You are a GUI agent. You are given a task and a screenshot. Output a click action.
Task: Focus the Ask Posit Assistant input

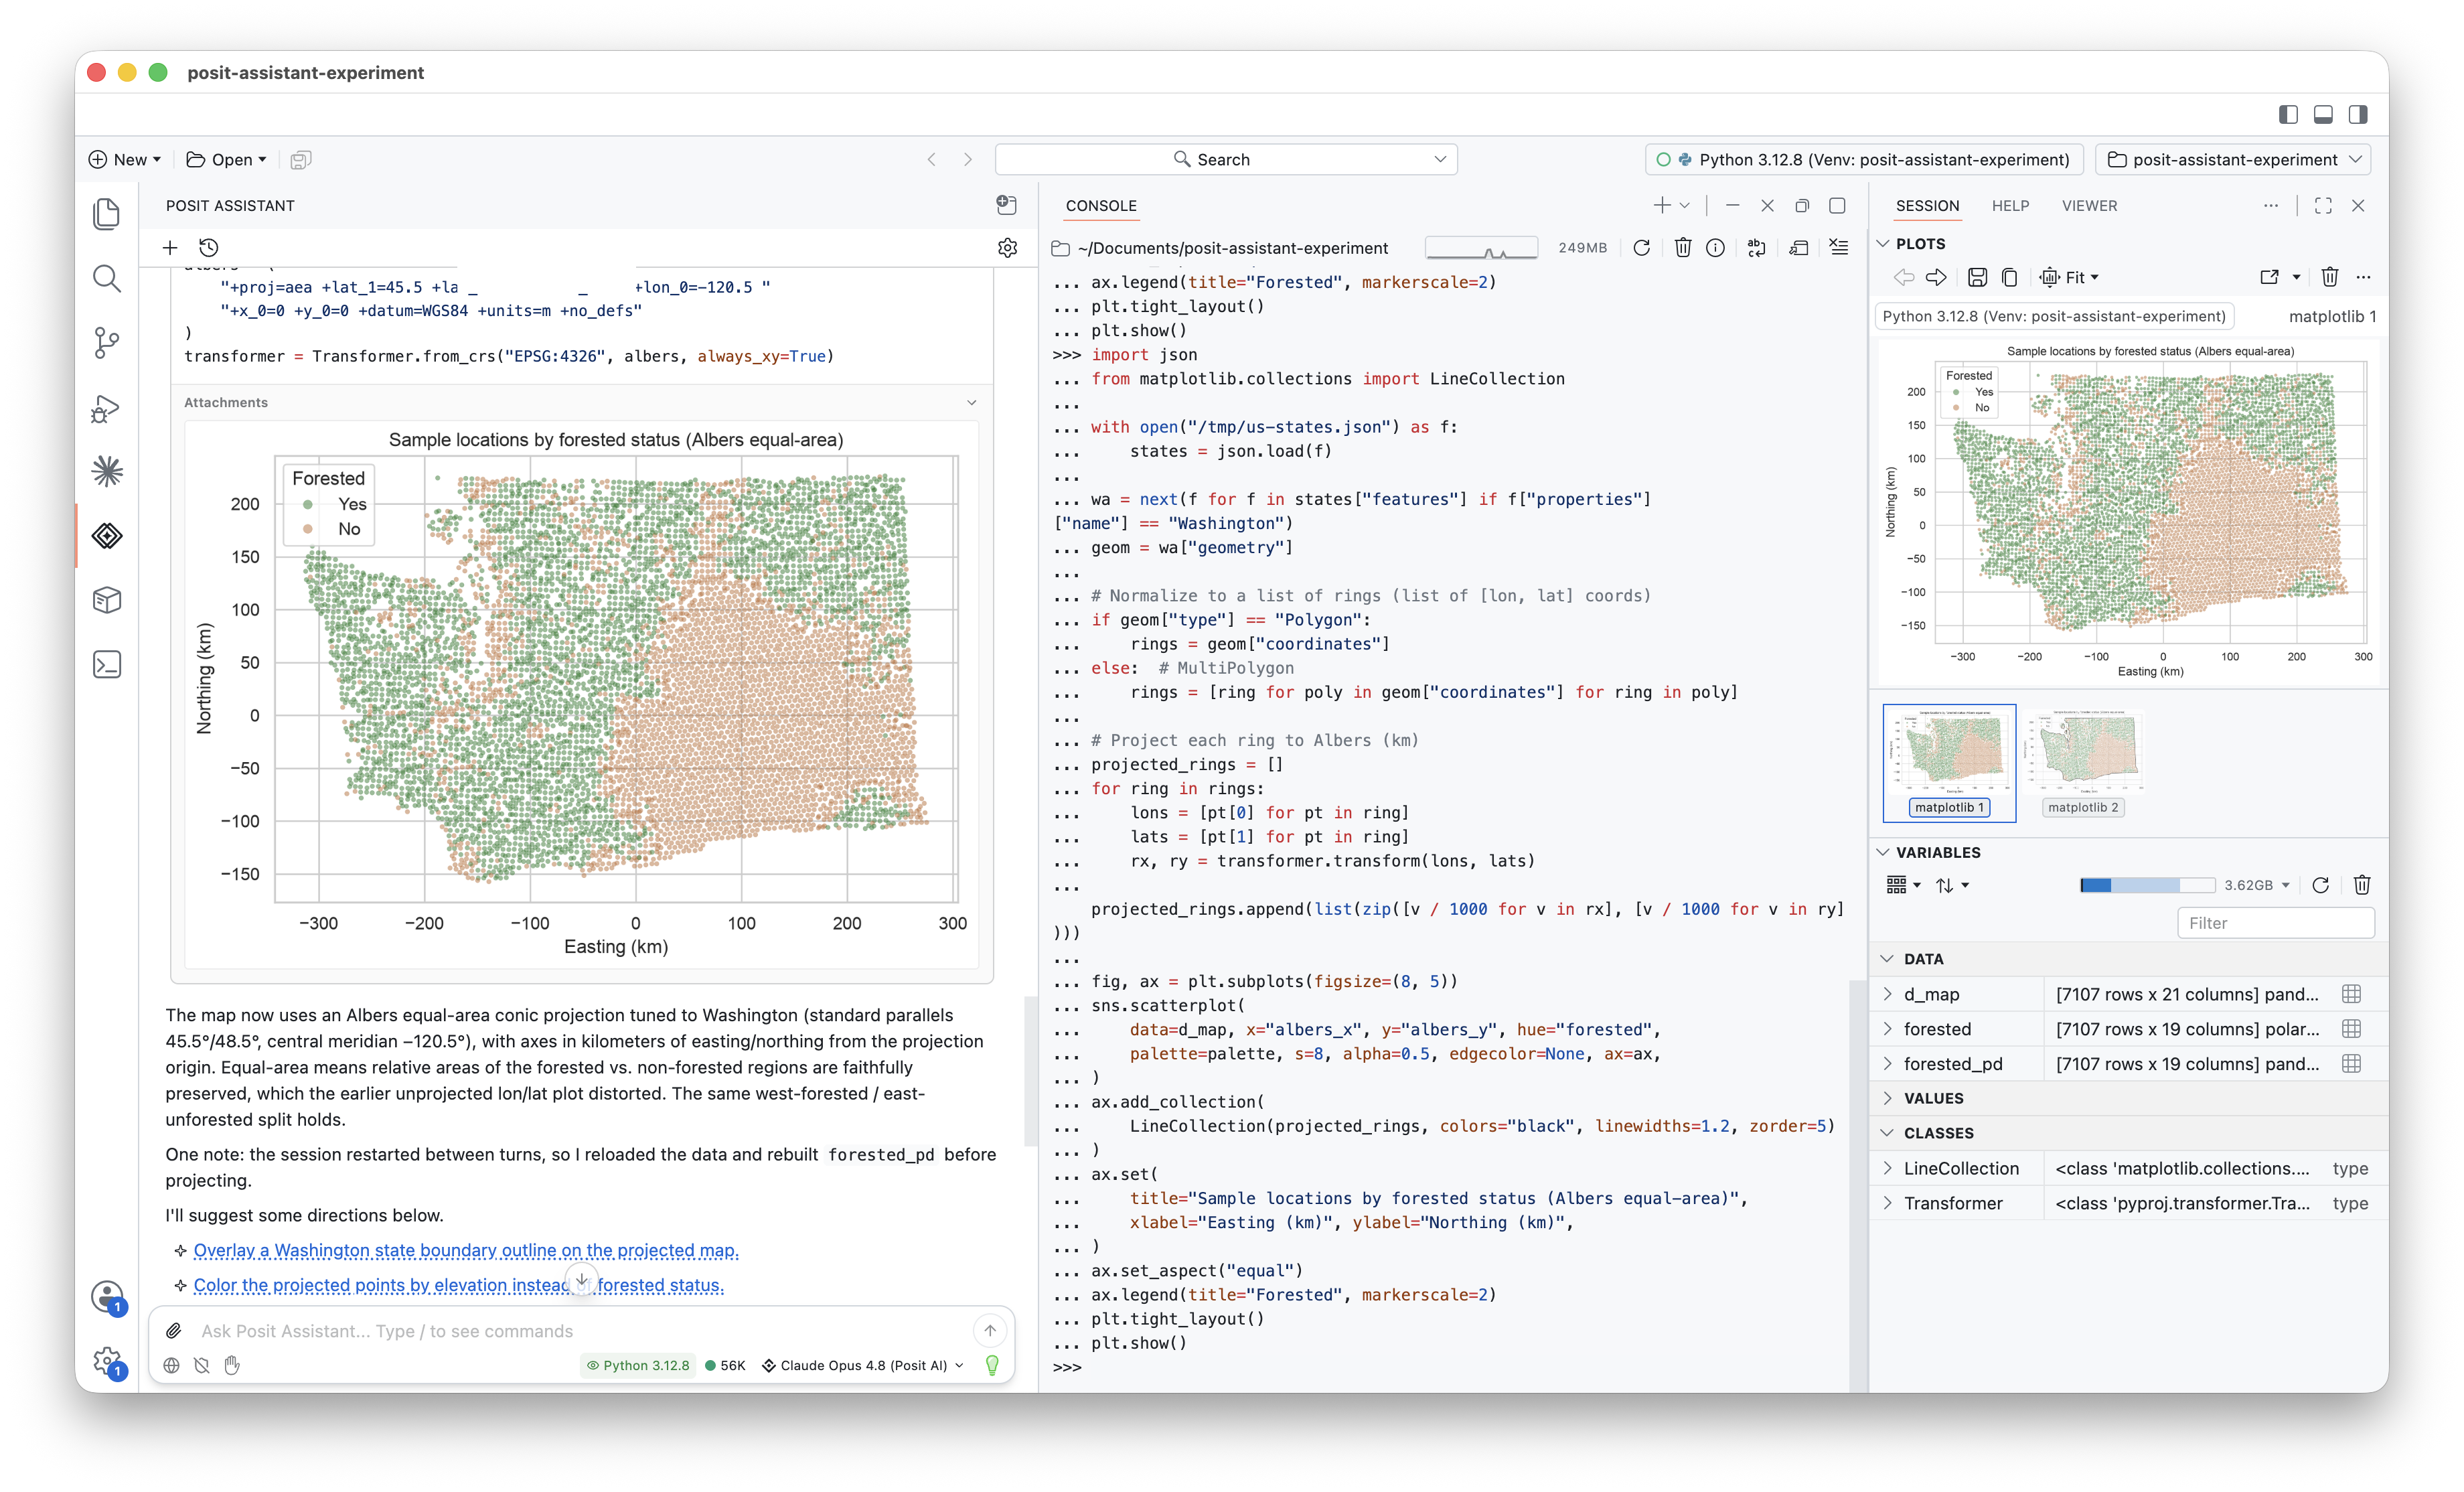580,1331
